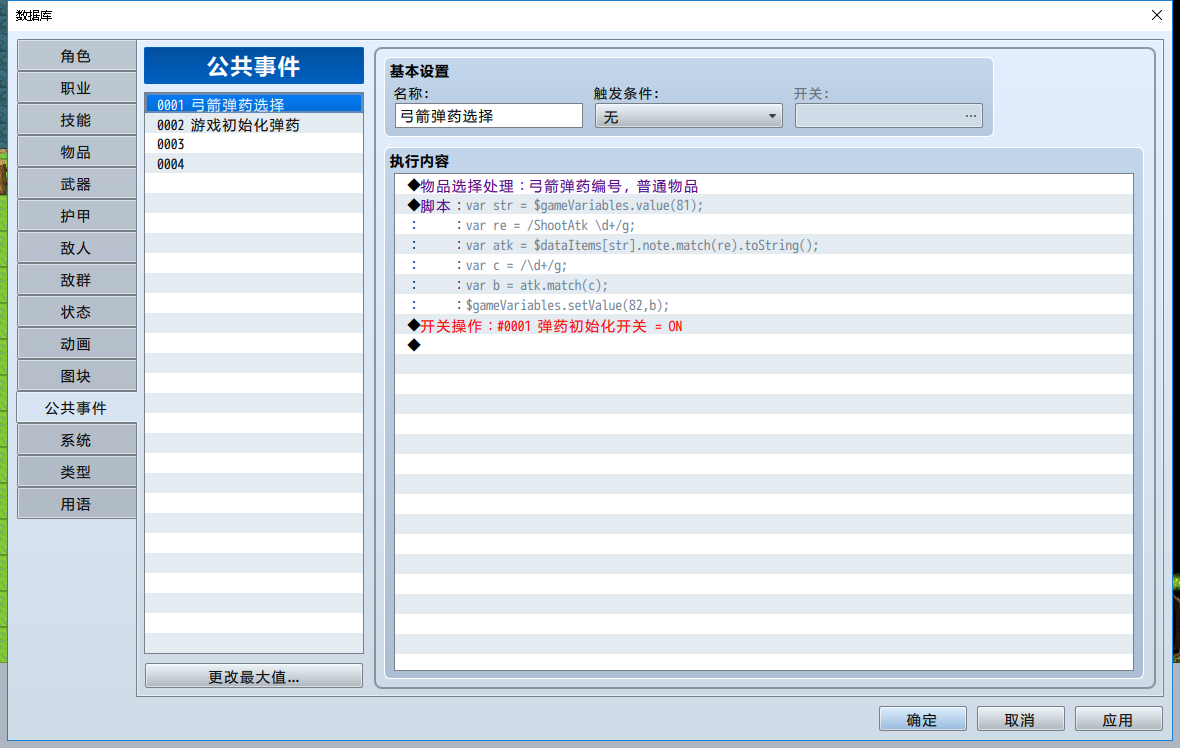Screen dimensions: 1180x748
Task: Open the 图块 tab
Action: [x=76, y=376]
